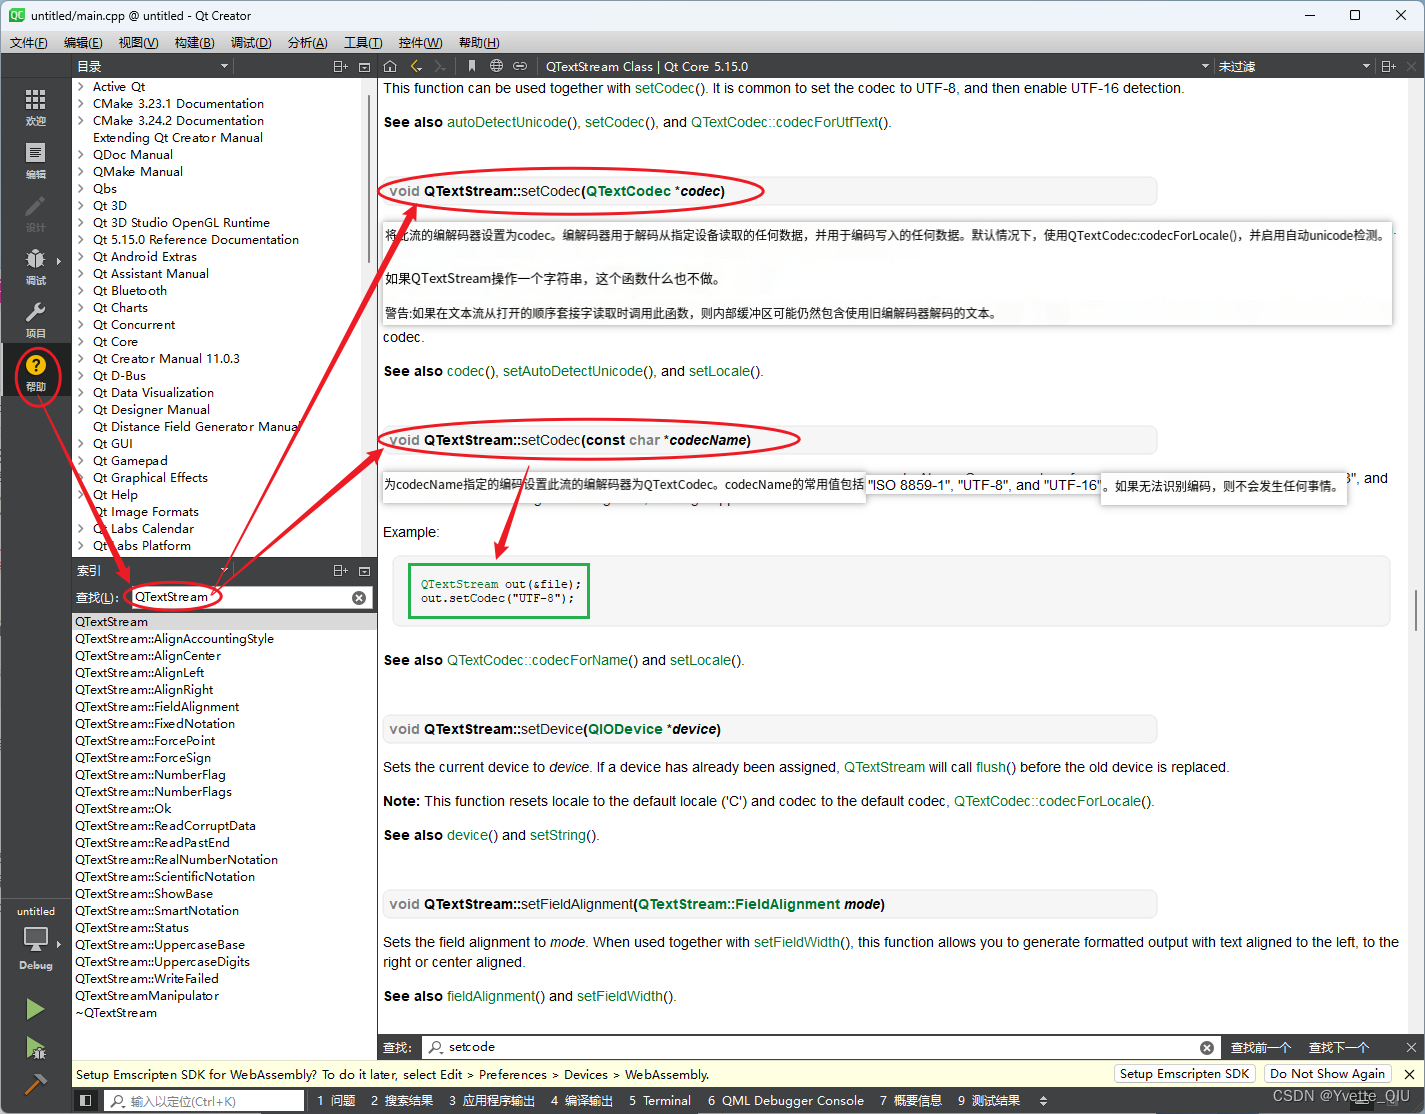Split the contents (目录) side pane
The height and width of the screenshot is (1114, 1425).
tap(340, 66)
